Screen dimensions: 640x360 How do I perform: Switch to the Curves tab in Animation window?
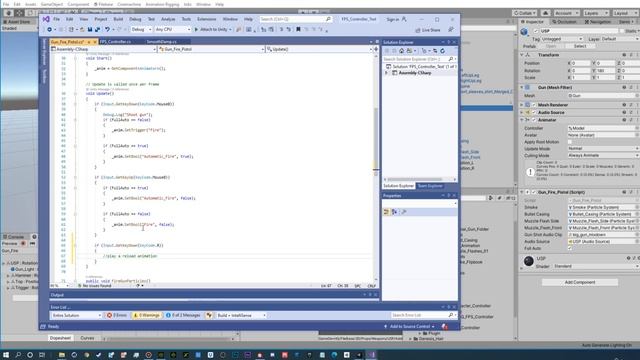pyautogui.click(x=87, y=338)
